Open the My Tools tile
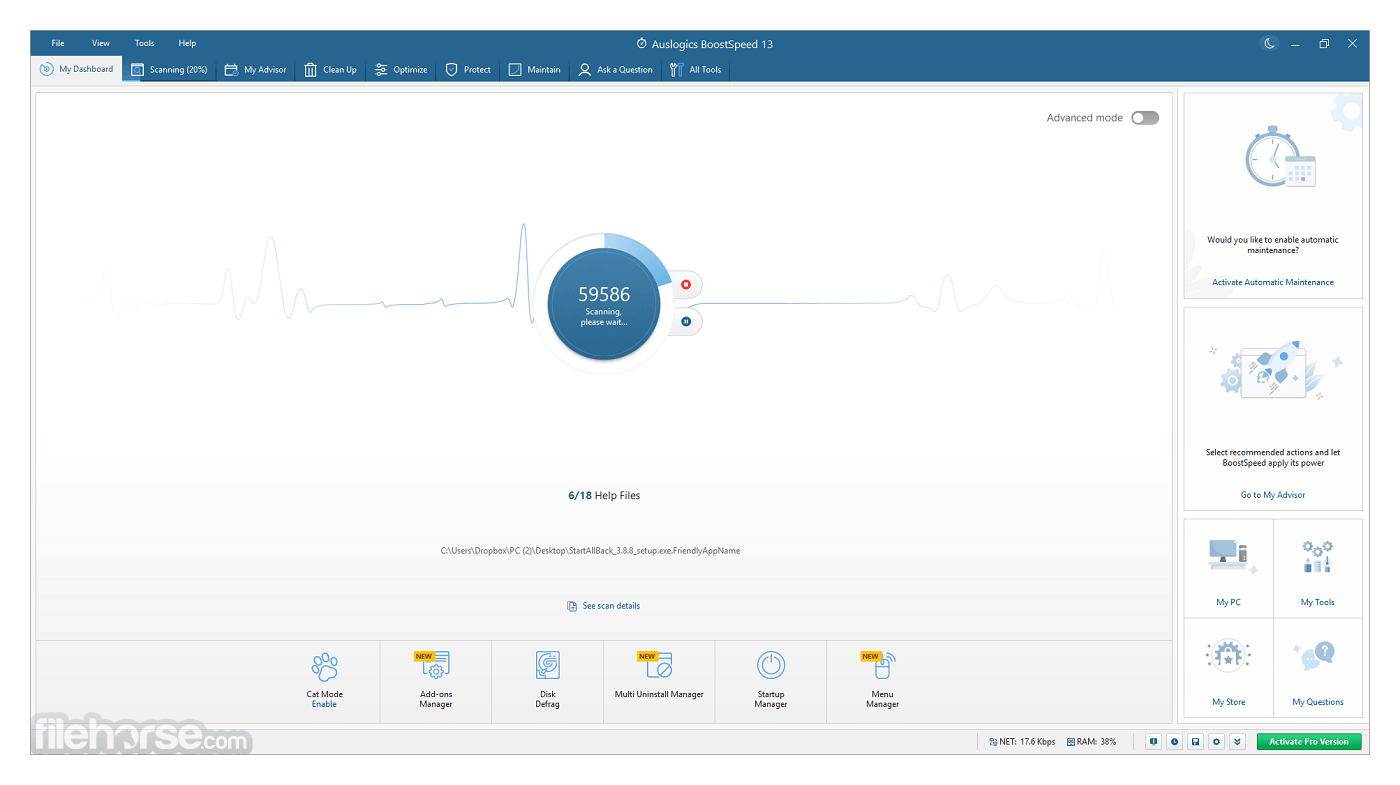The width and height of the screenshot is (1400, 785). click(1318, 568)
